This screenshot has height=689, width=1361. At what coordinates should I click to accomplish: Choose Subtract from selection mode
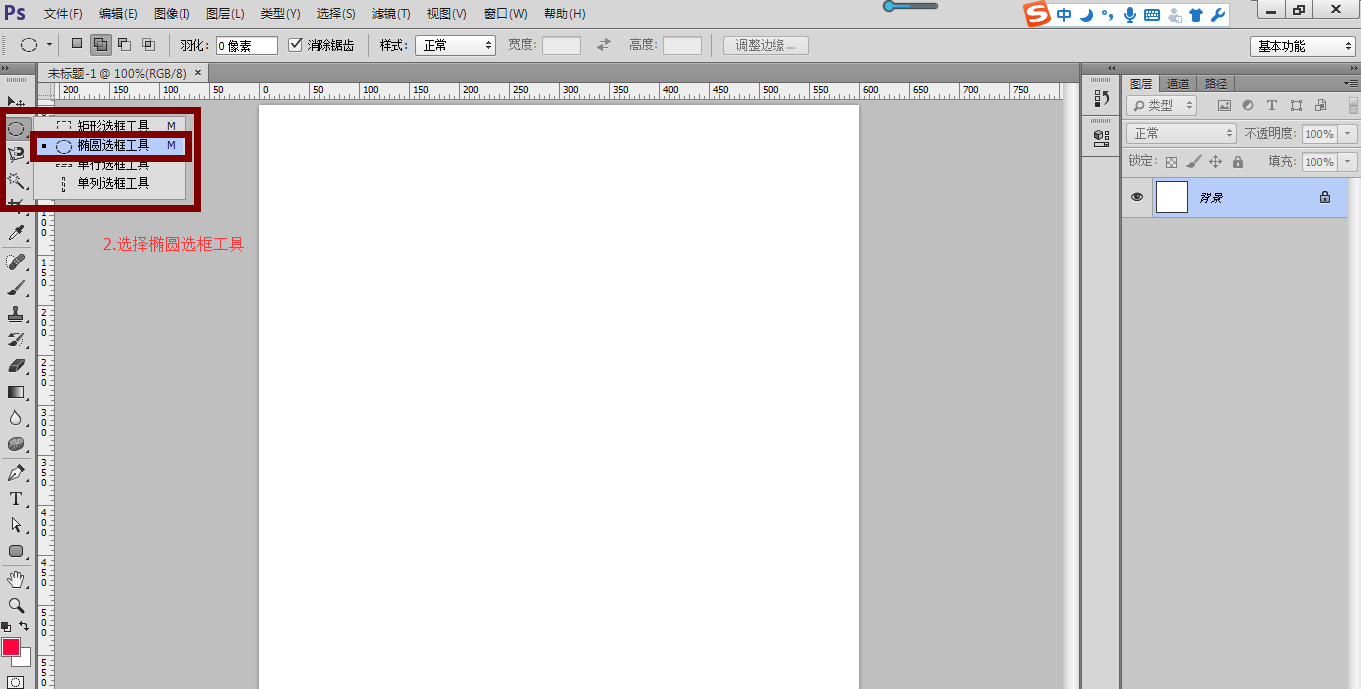125,44
